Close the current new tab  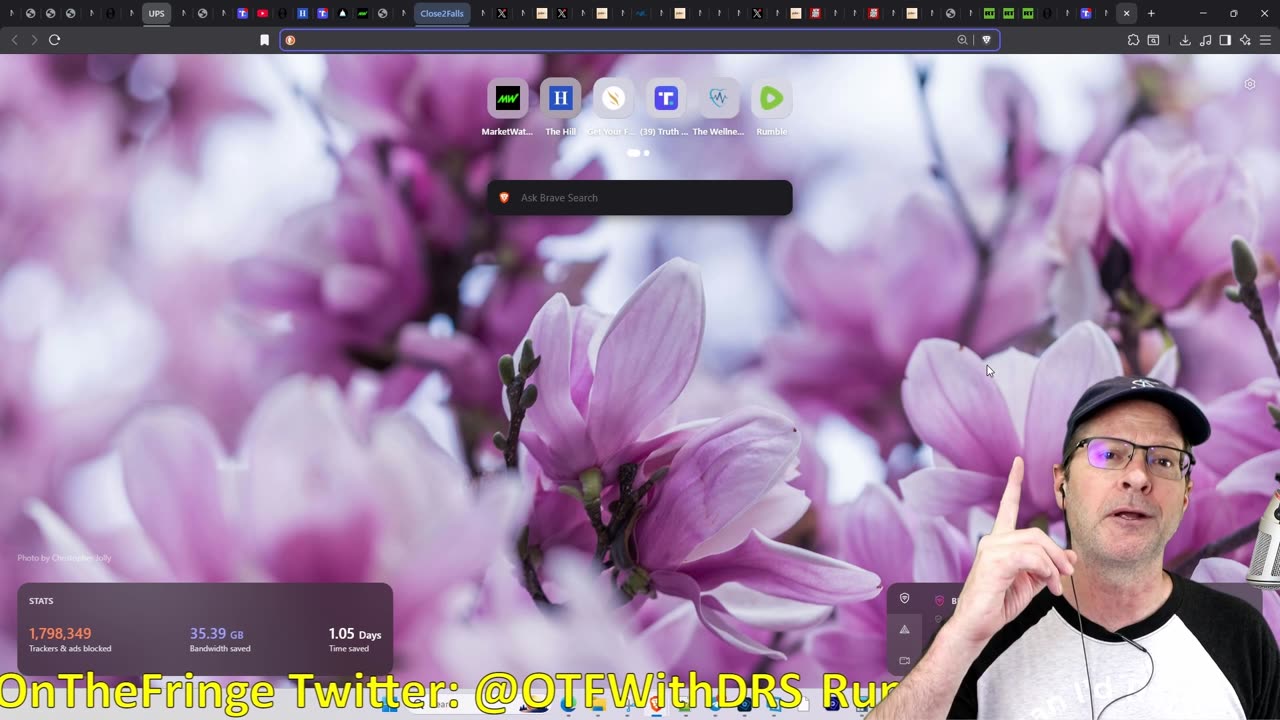pyautogui.click(x=1126, y=14)
